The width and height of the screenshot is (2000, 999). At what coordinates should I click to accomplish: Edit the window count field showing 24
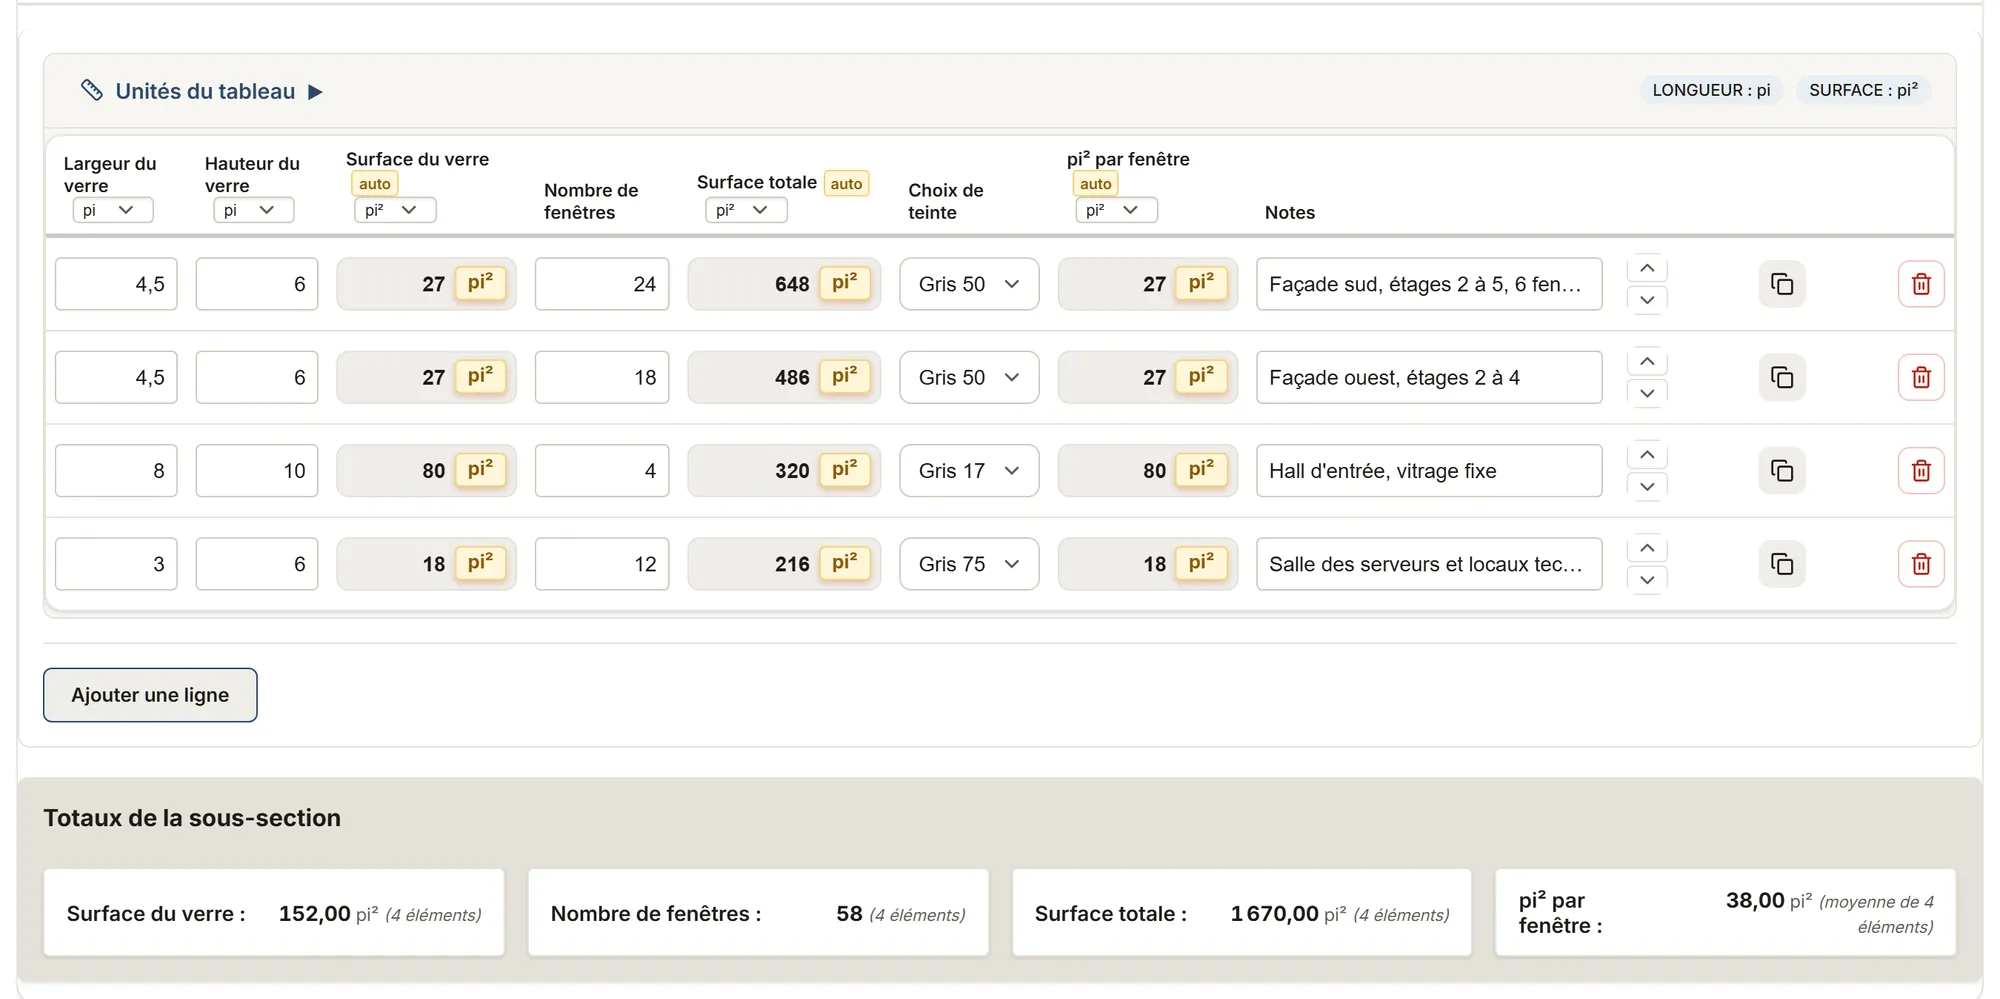click(x=602, y=284)
